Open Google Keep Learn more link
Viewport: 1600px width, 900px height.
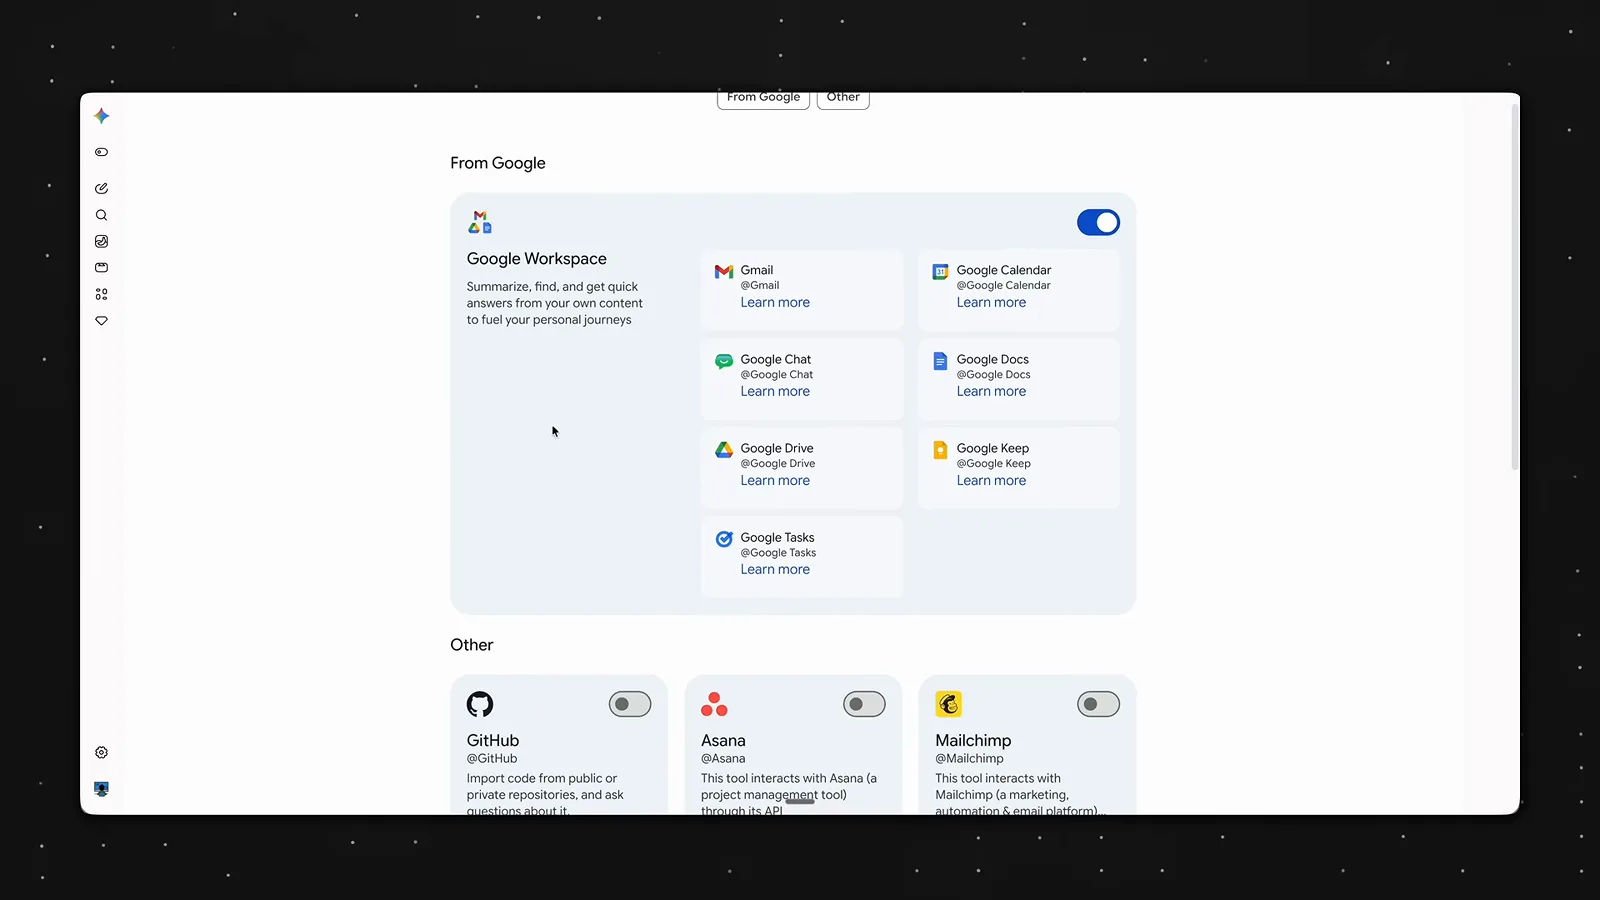click(x=991, y=480)
